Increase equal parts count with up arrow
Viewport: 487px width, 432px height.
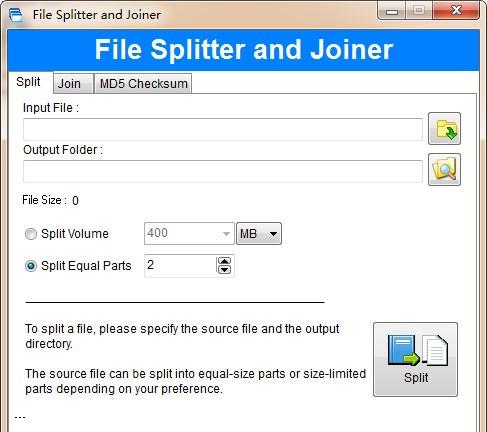pyautogui.click(x=224, y=261)
